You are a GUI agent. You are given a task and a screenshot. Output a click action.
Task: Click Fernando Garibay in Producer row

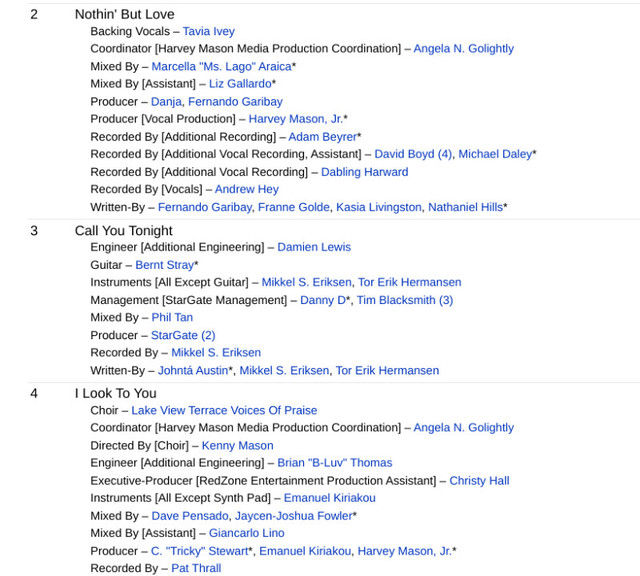(x=235, y=102)
